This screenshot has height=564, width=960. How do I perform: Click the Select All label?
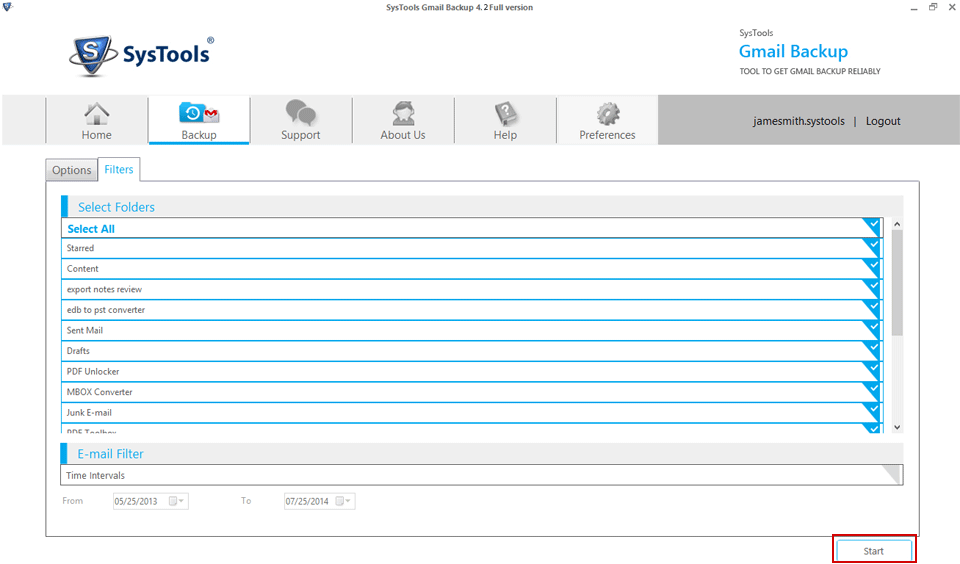click(91, 229)
